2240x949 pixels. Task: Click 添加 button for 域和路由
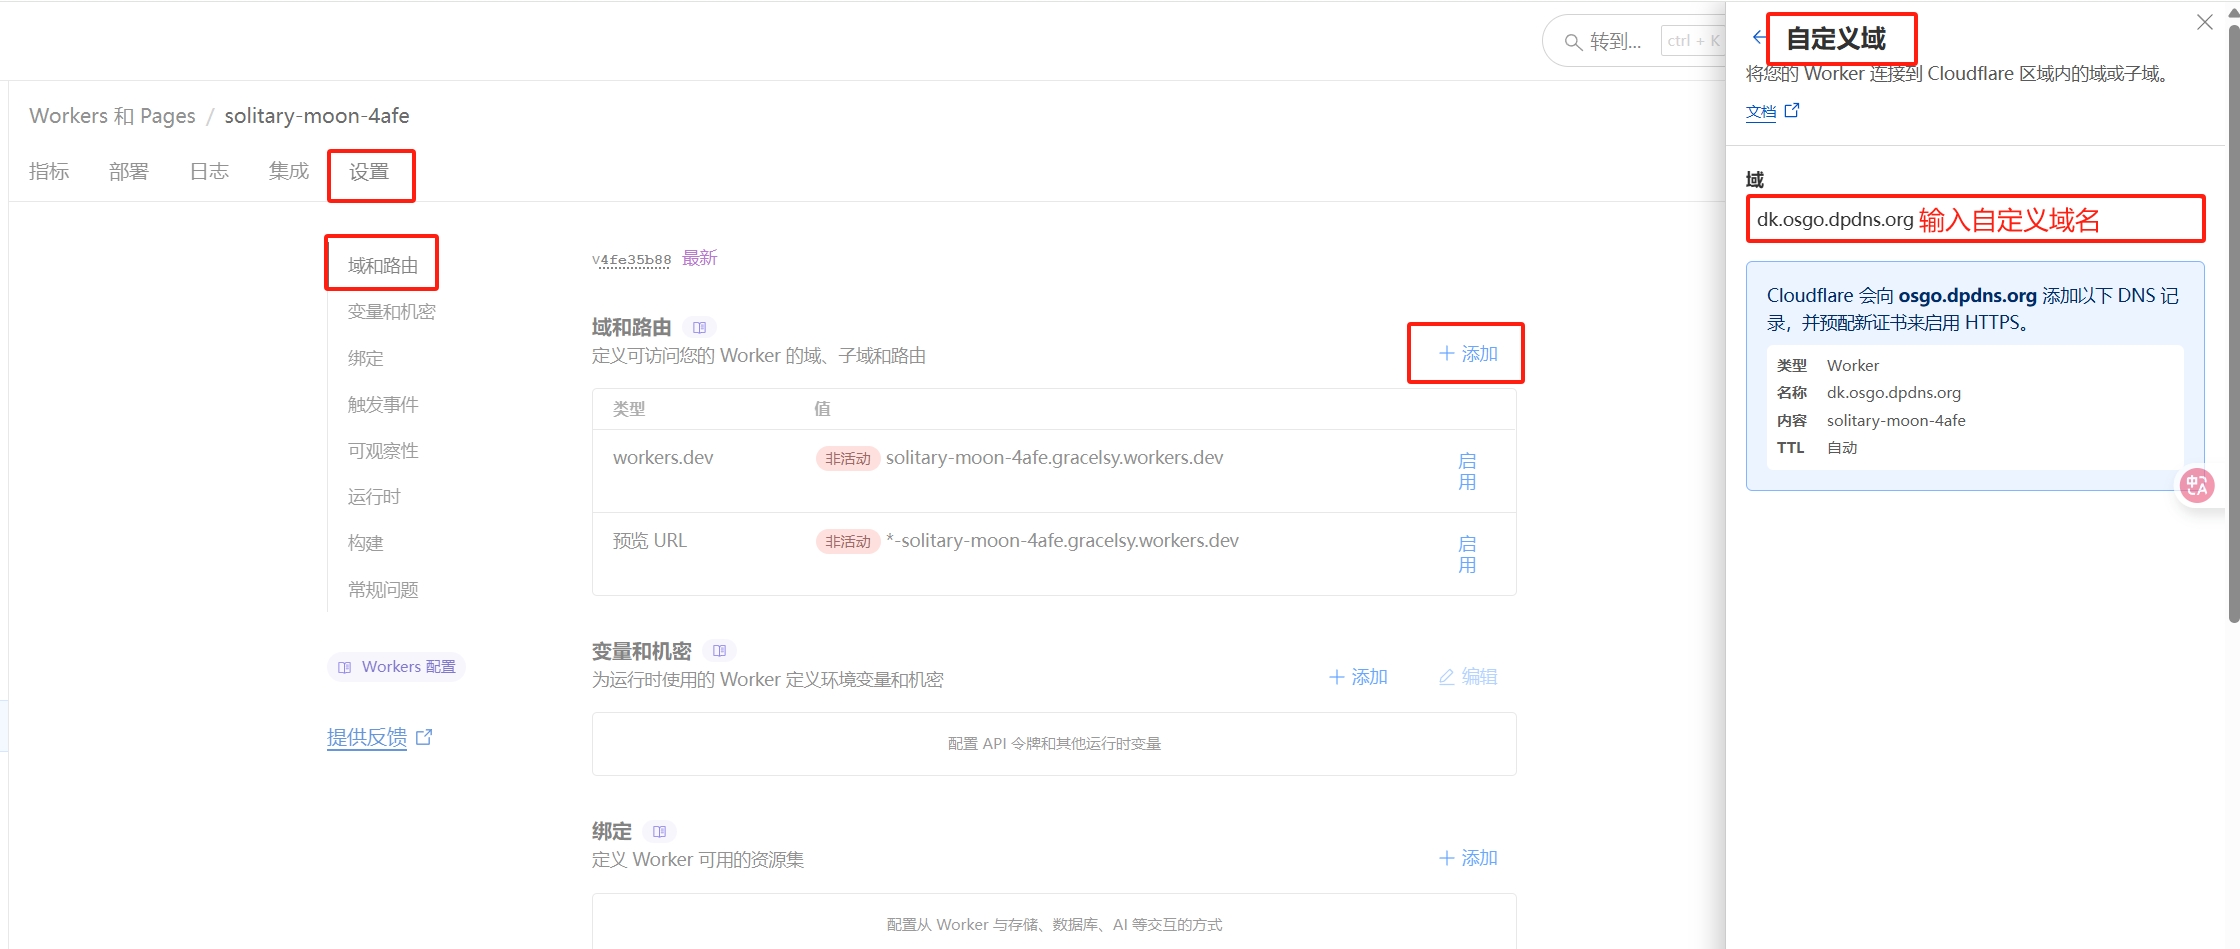pos(1467,354)
